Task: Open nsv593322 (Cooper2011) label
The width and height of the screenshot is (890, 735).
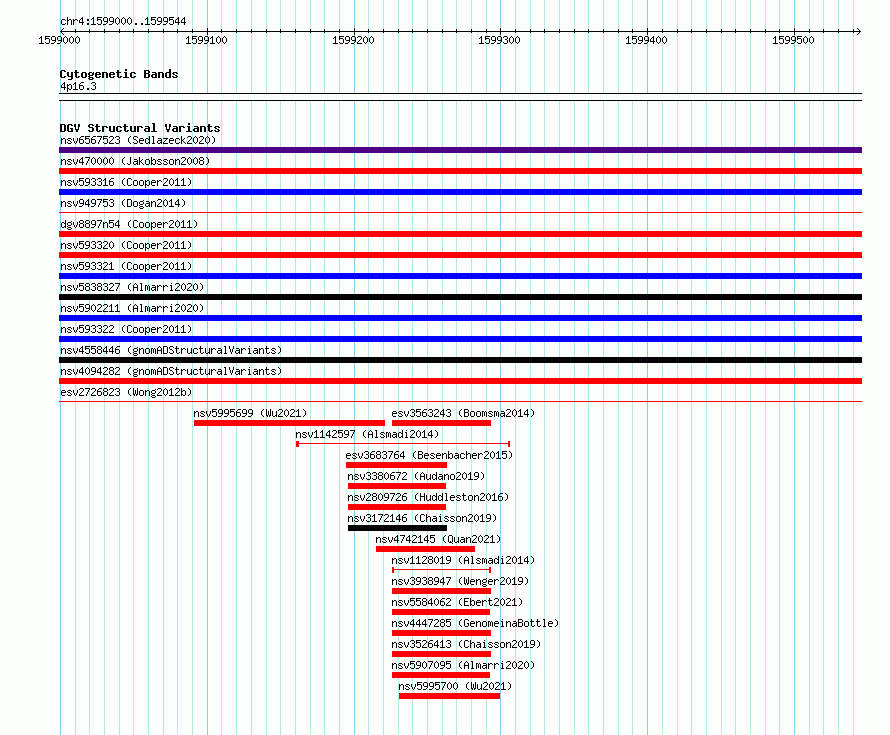Action: click(126, 329)
